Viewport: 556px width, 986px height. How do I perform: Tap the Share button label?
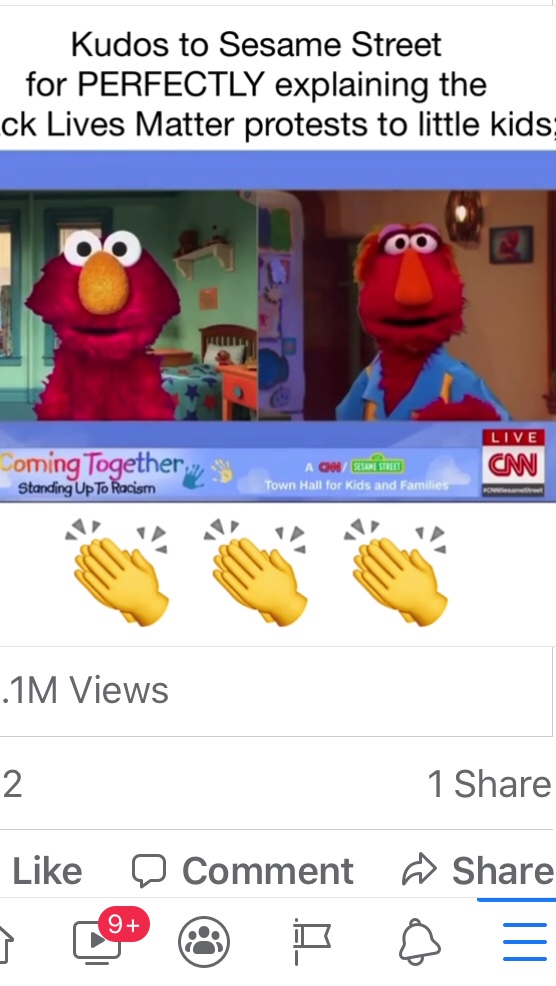click(x=503, y=870)
